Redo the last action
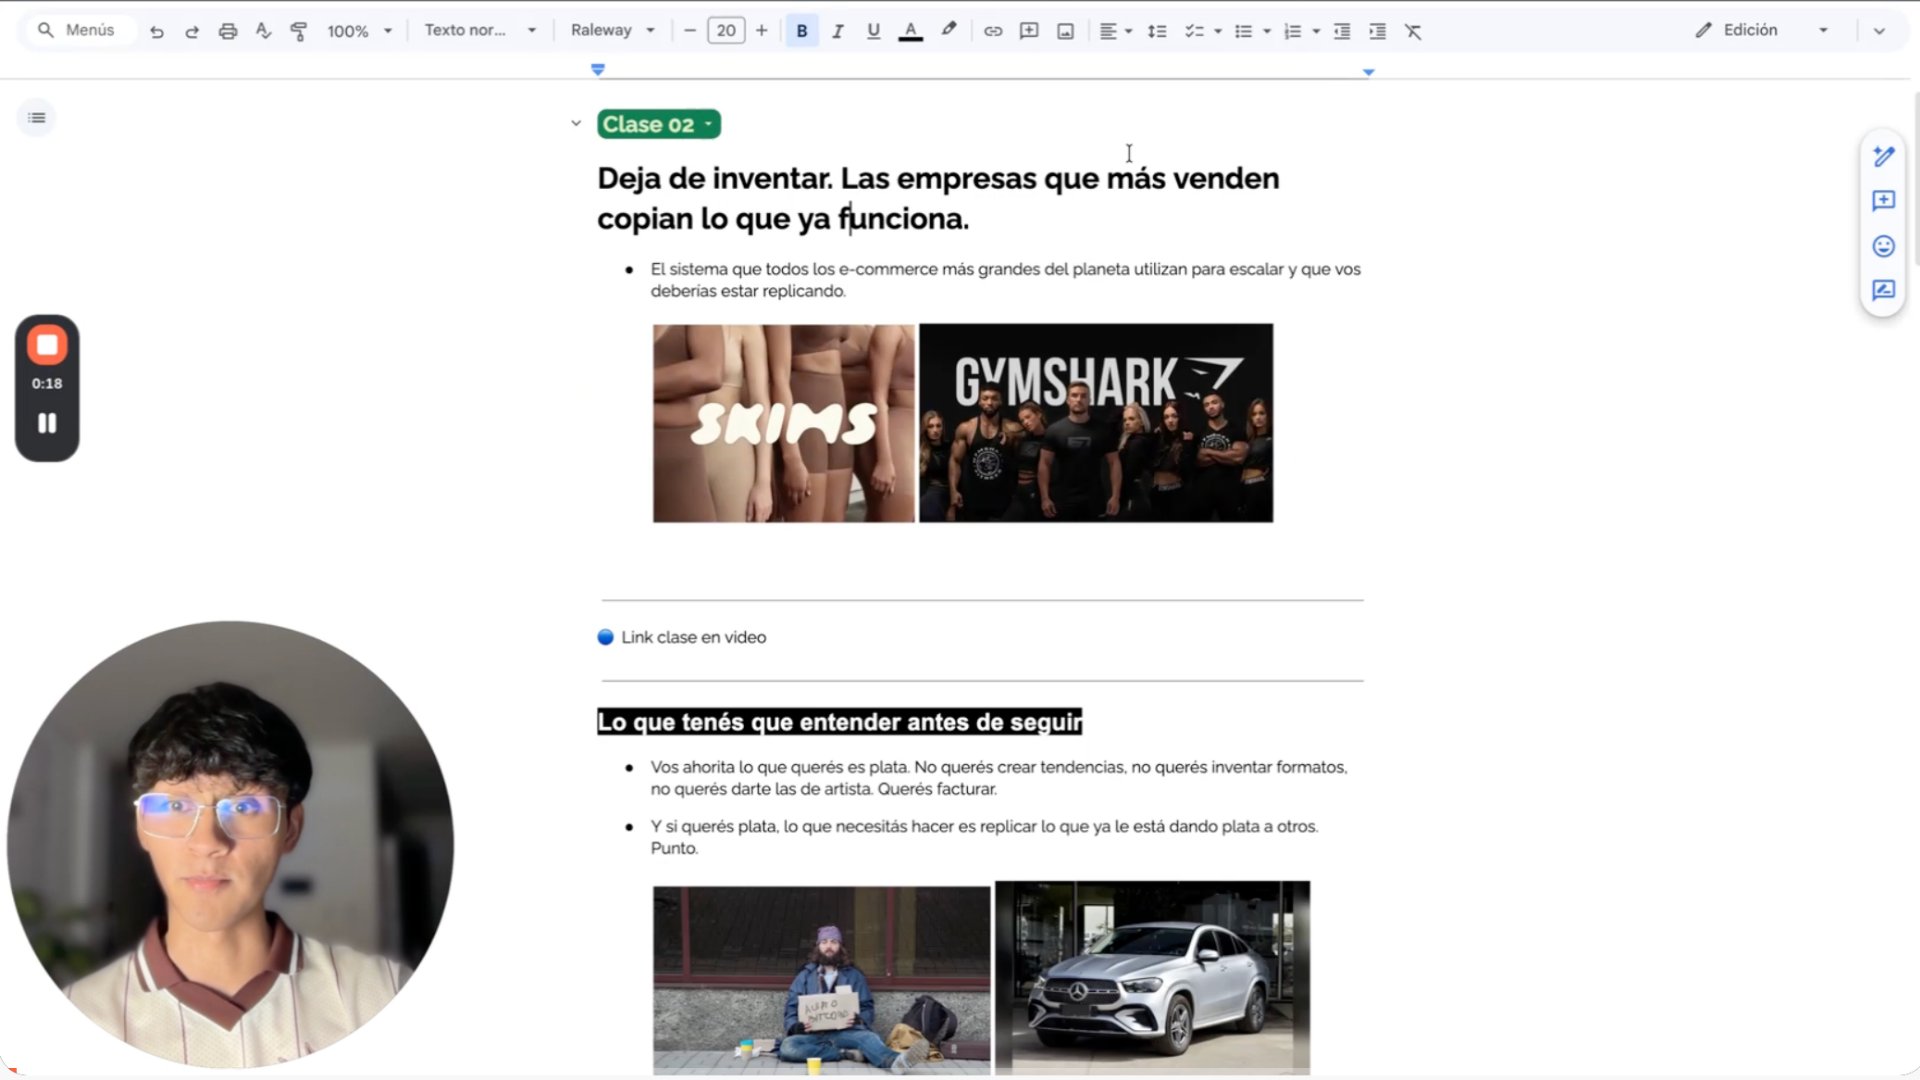 pos(192,31)
